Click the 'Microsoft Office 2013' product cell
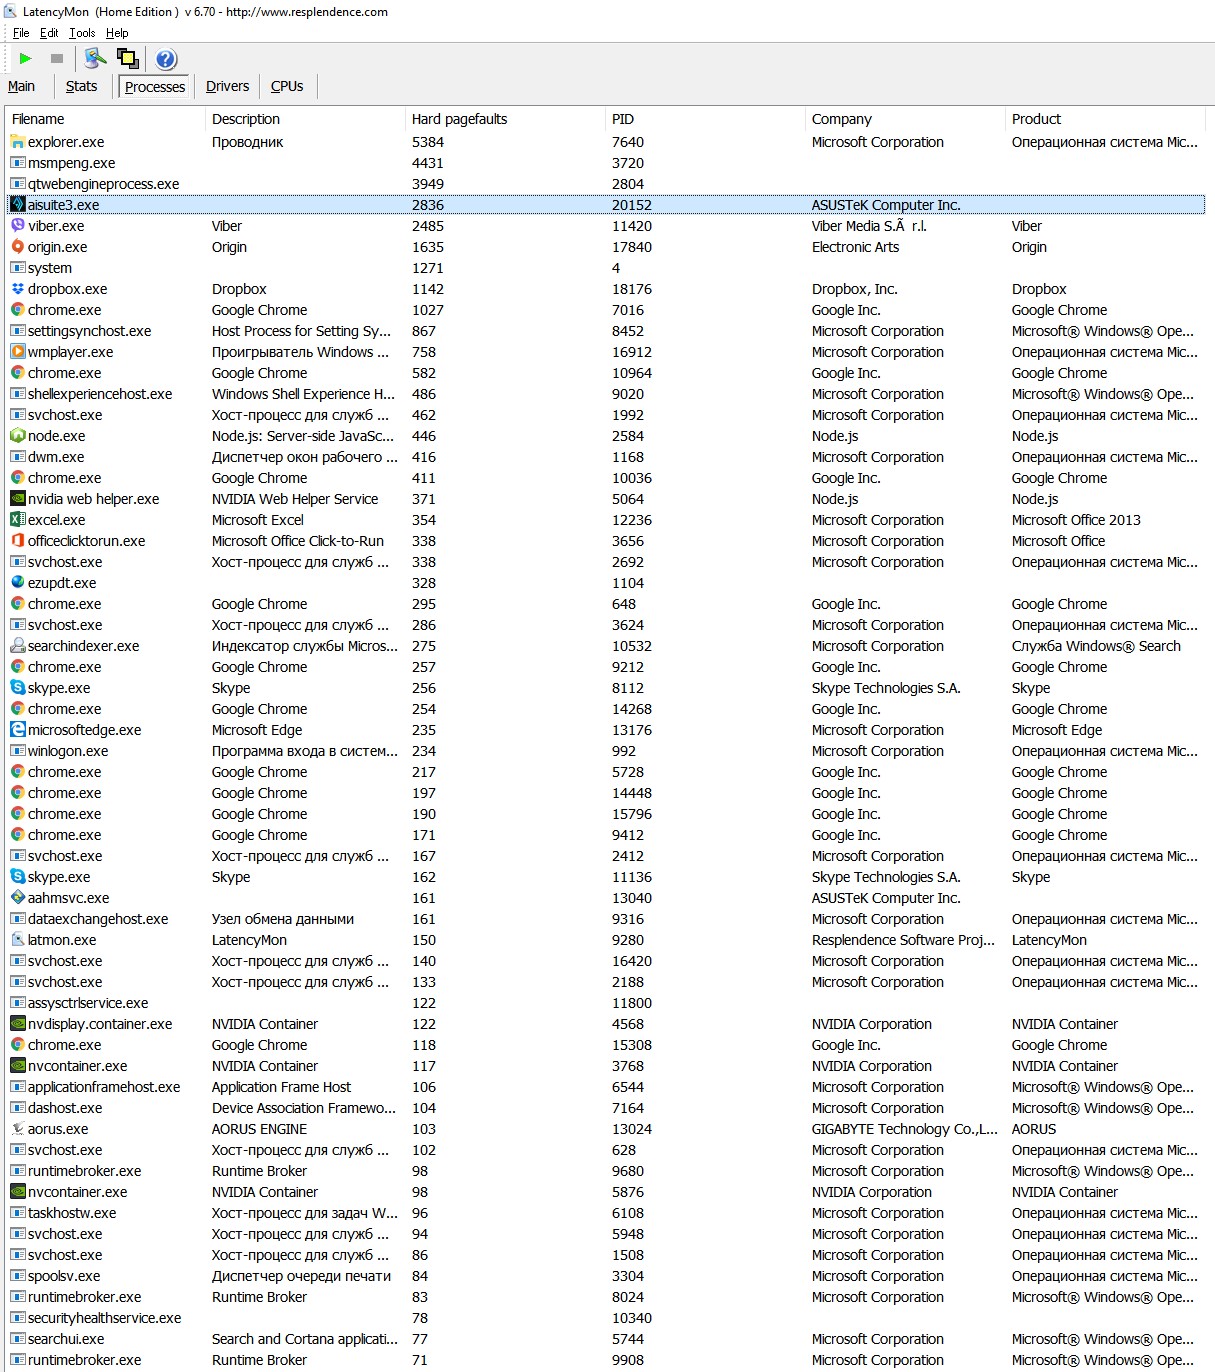 pyautogui.click(x=1076, y=520)
